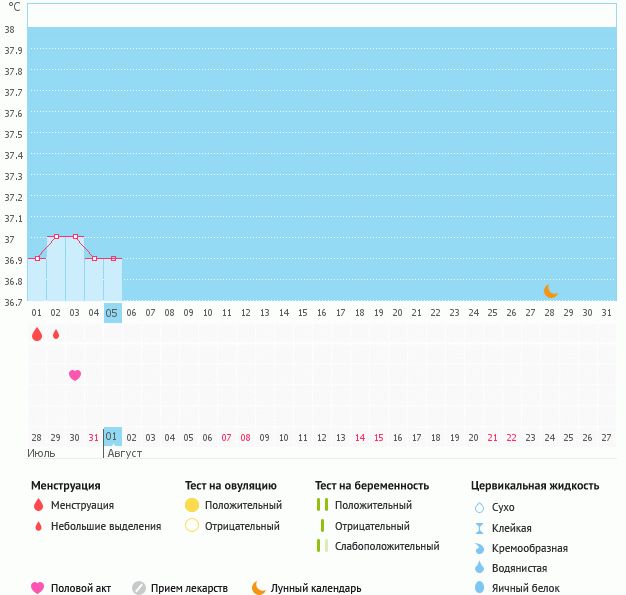Click the positive ovulation test yellow circle
The height and width of the screenshot is (595, 626).
pyautogui.click(x=192, y=505)
